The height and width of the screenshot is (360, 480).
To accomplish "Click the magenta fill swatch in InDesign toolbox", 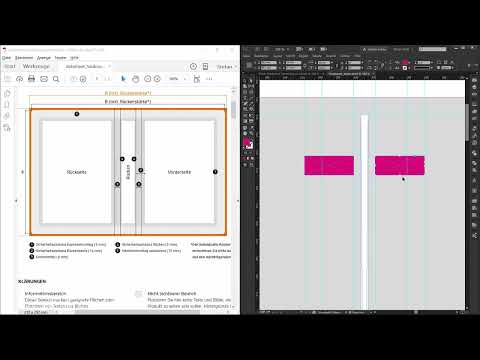I will point(246,143).
